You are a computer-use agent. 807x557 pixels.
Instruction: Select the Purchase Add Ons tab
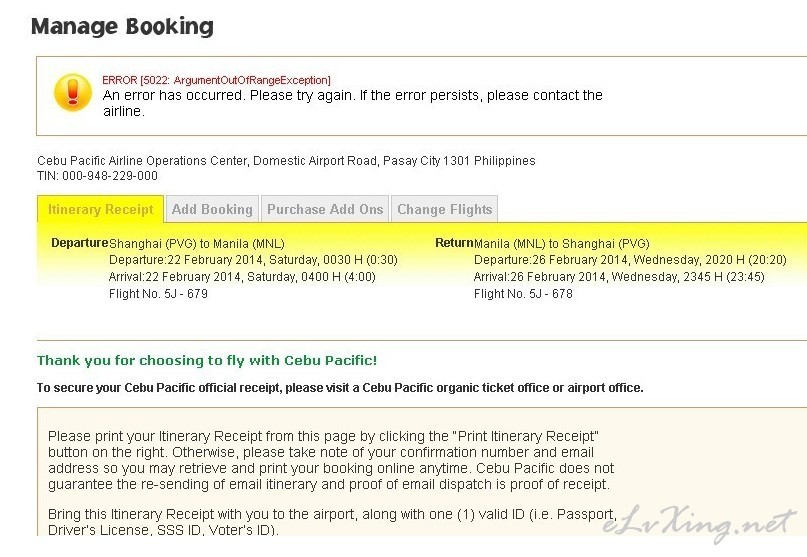(325, 209)
